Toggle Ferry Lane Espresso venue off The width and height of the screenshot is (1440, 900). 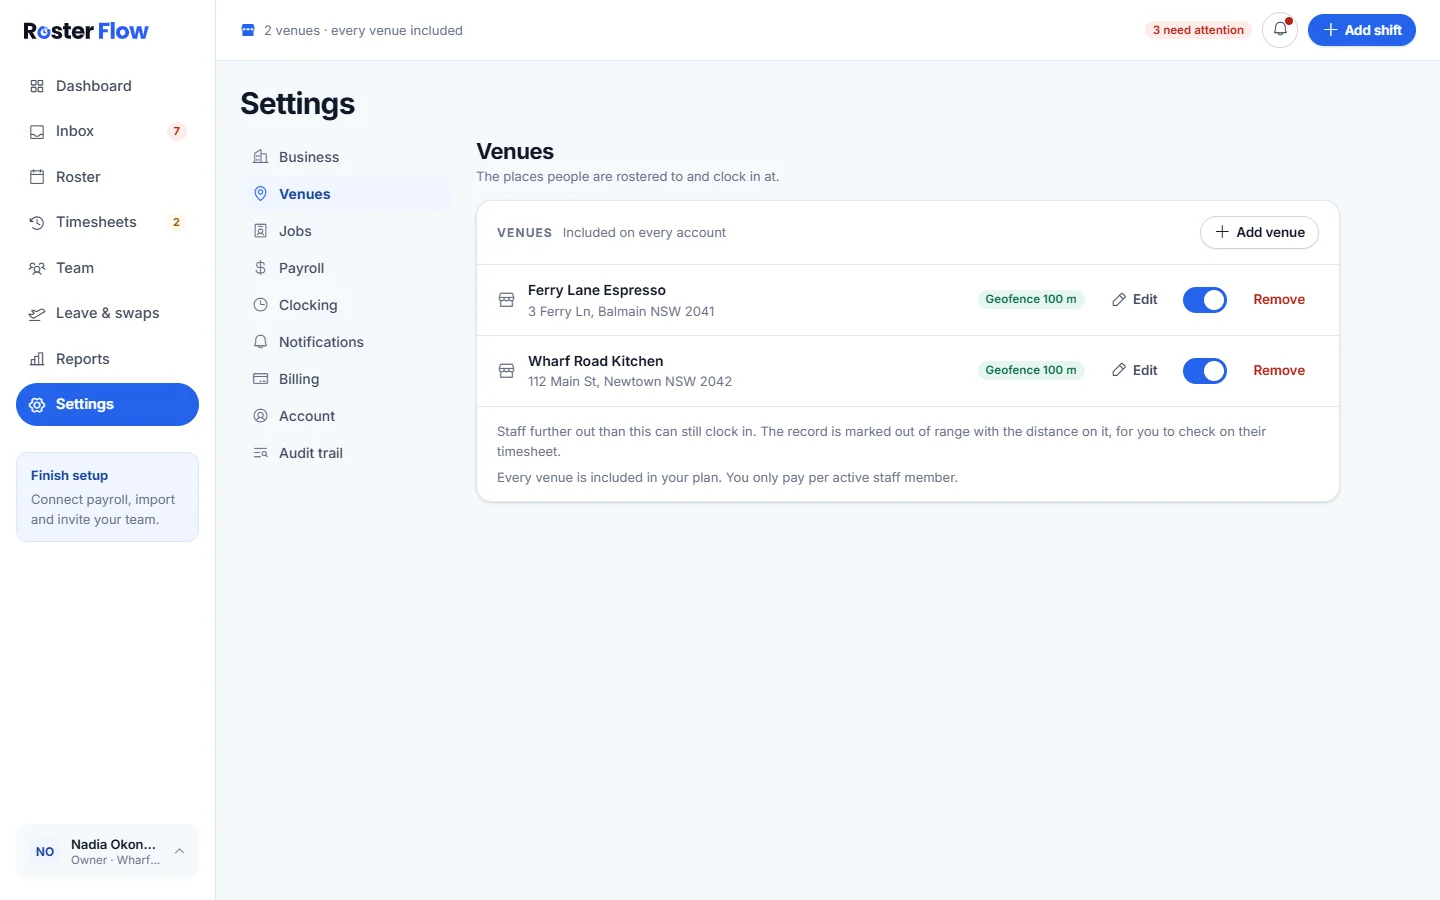tap(1205, 300)
